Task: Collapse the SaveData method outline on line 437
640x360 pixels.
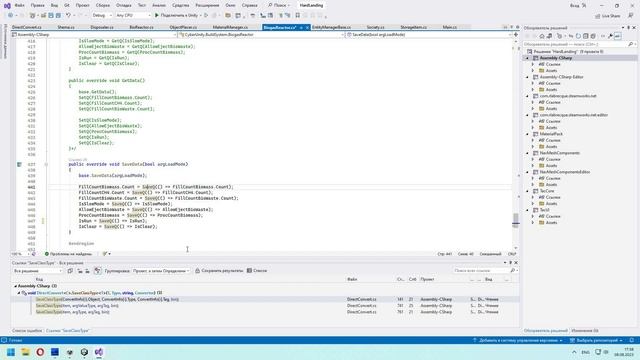Action: (46, 164)
